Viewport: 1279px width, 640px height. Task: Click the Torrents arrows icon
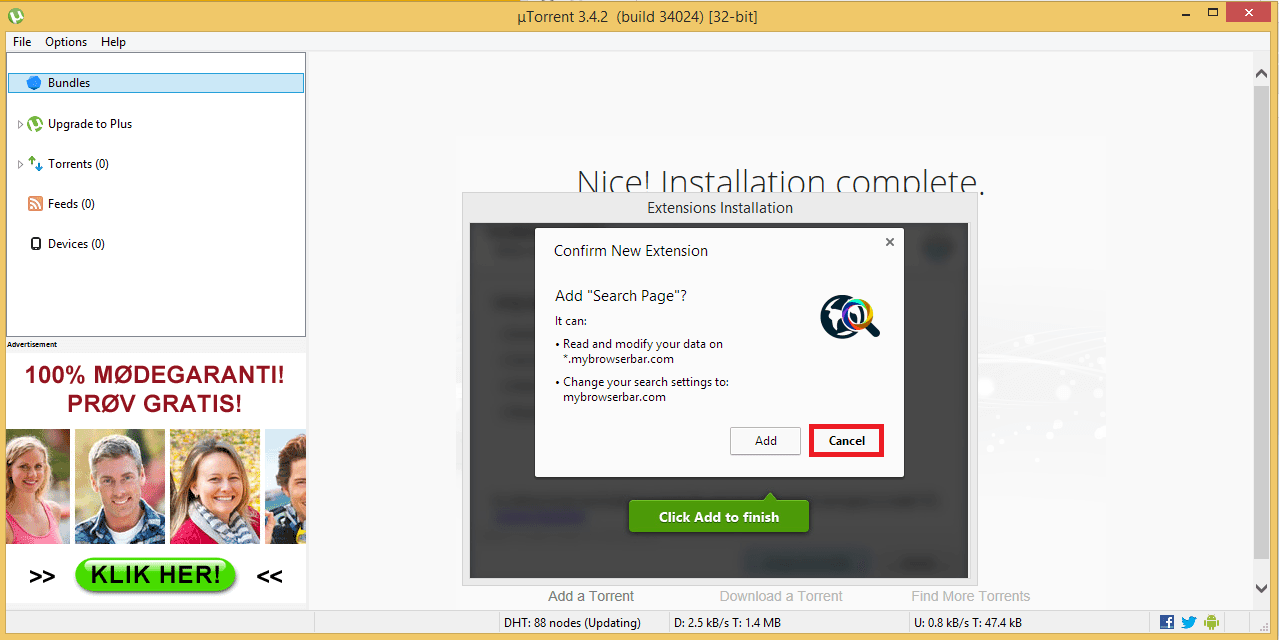point(35,164)
